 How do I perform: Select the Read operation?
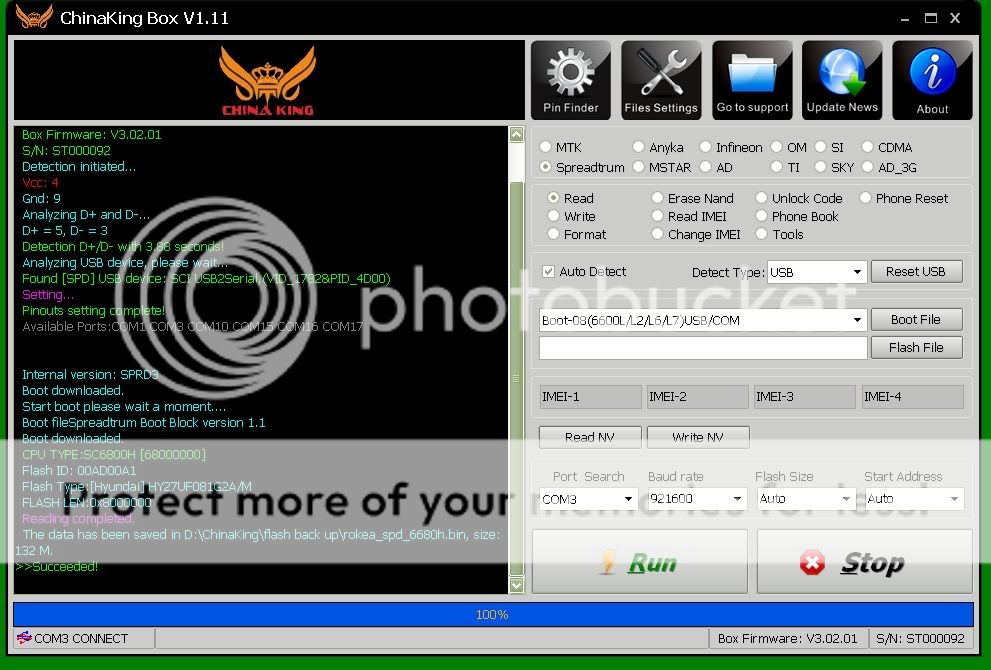[553, 198]
